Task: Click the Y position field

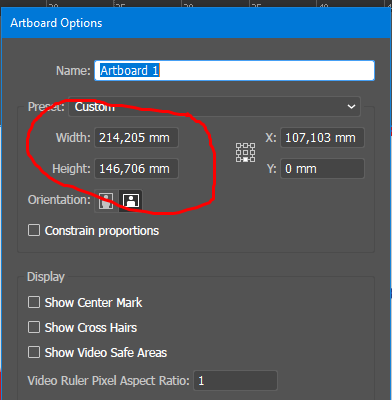Action: (x=322, y=169)
